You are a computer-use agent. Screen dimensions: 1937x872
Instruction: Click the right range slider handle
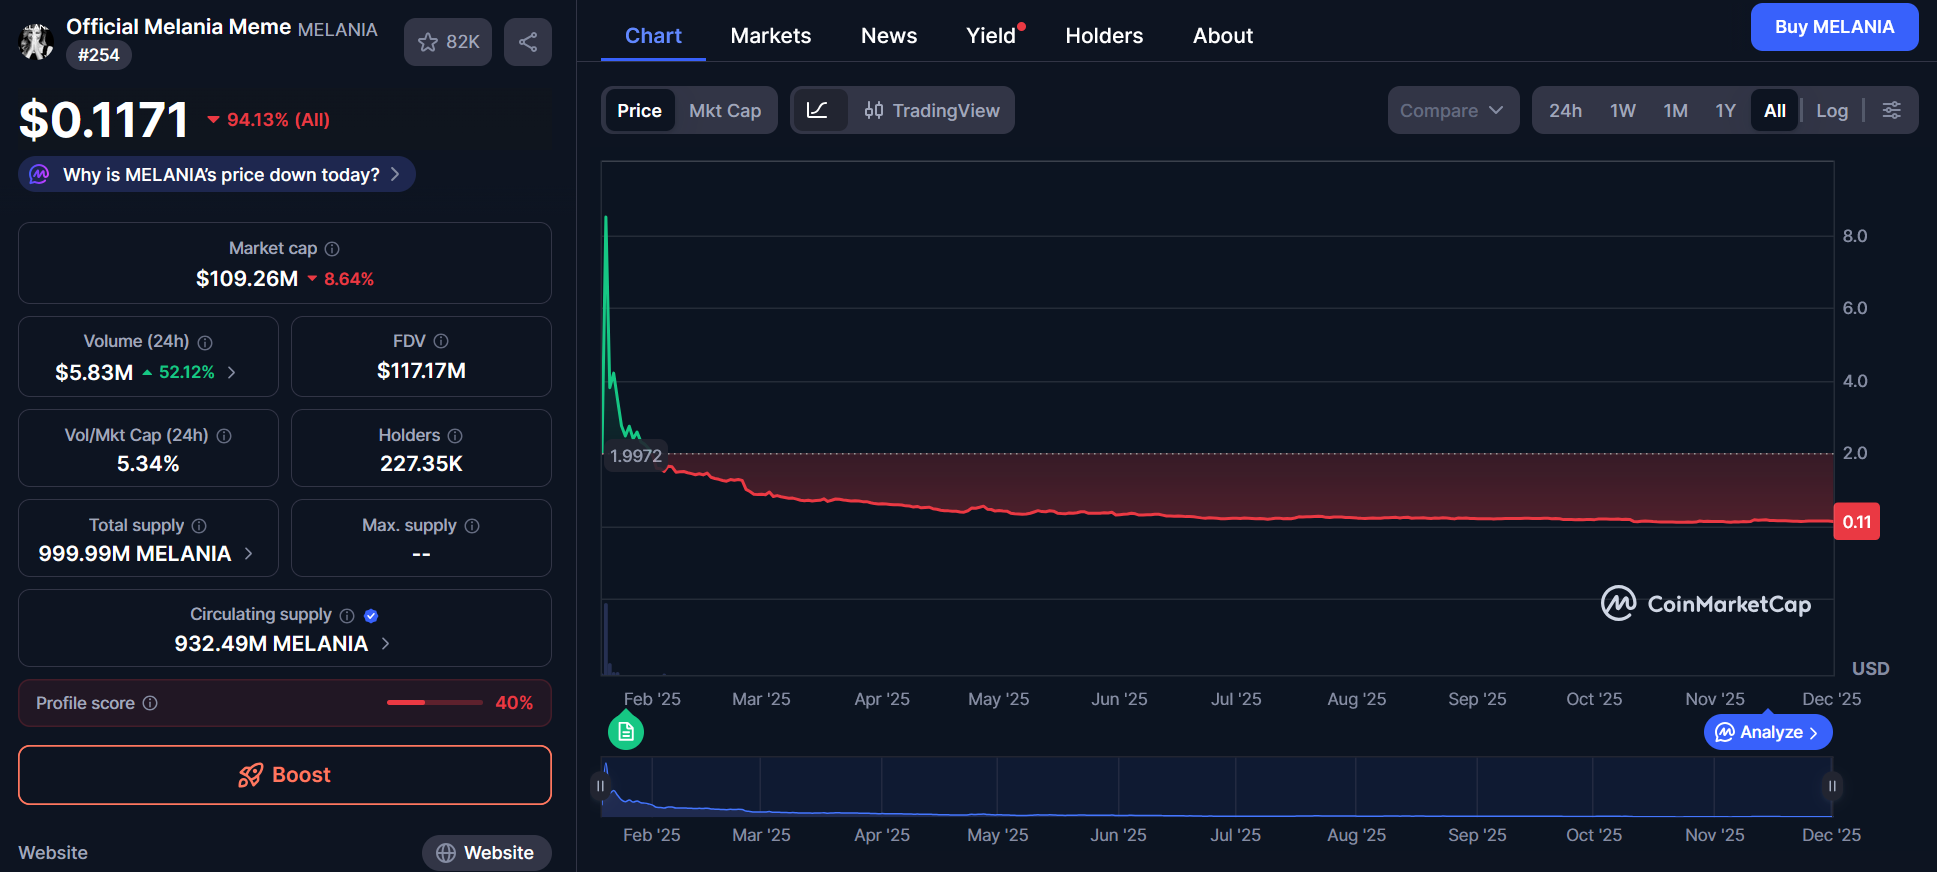pos(1832,786)
